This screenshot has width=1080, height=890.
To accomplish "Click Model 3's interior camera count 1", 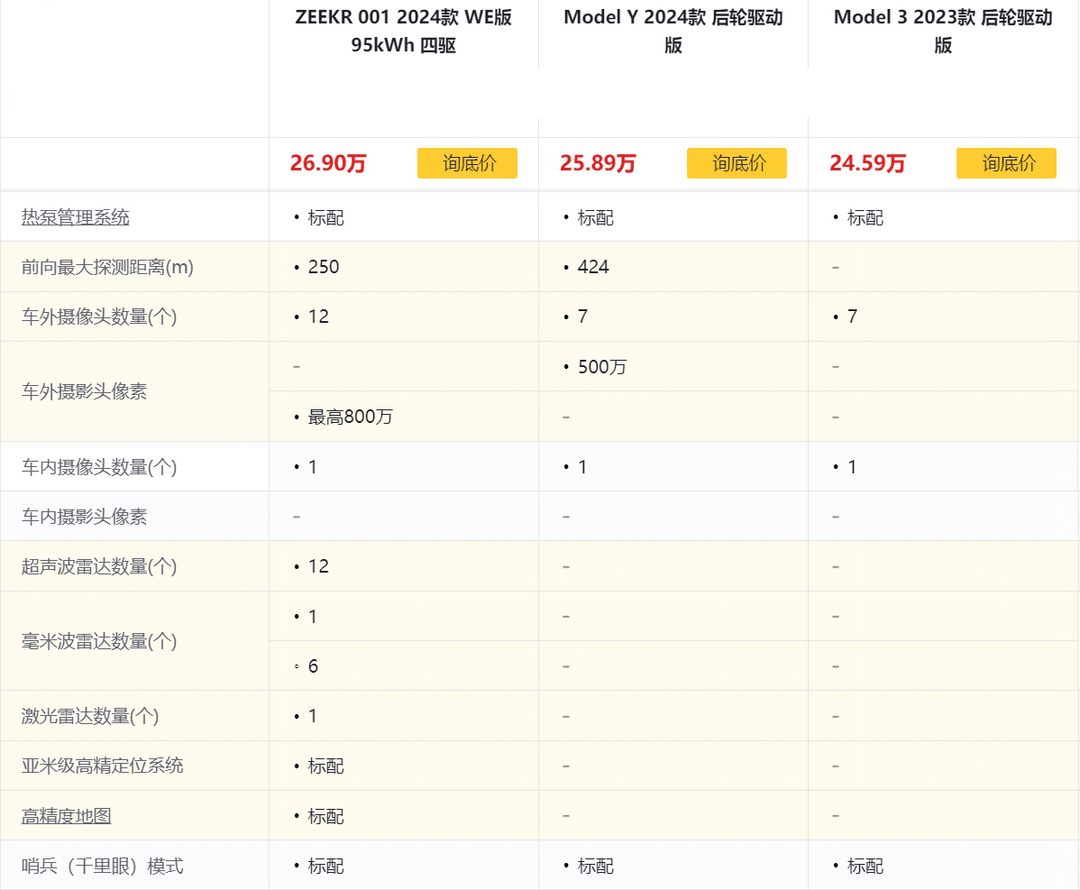I will [852, 467].
